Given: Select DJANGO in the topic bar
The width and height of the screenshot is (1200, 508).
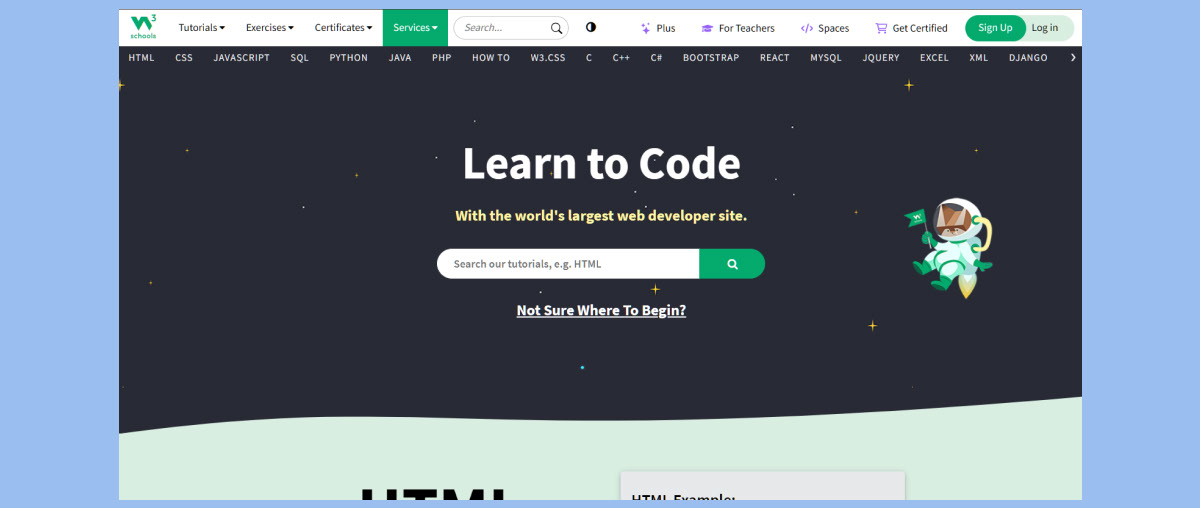Looking at the screenshot, I should [1028, 58].
